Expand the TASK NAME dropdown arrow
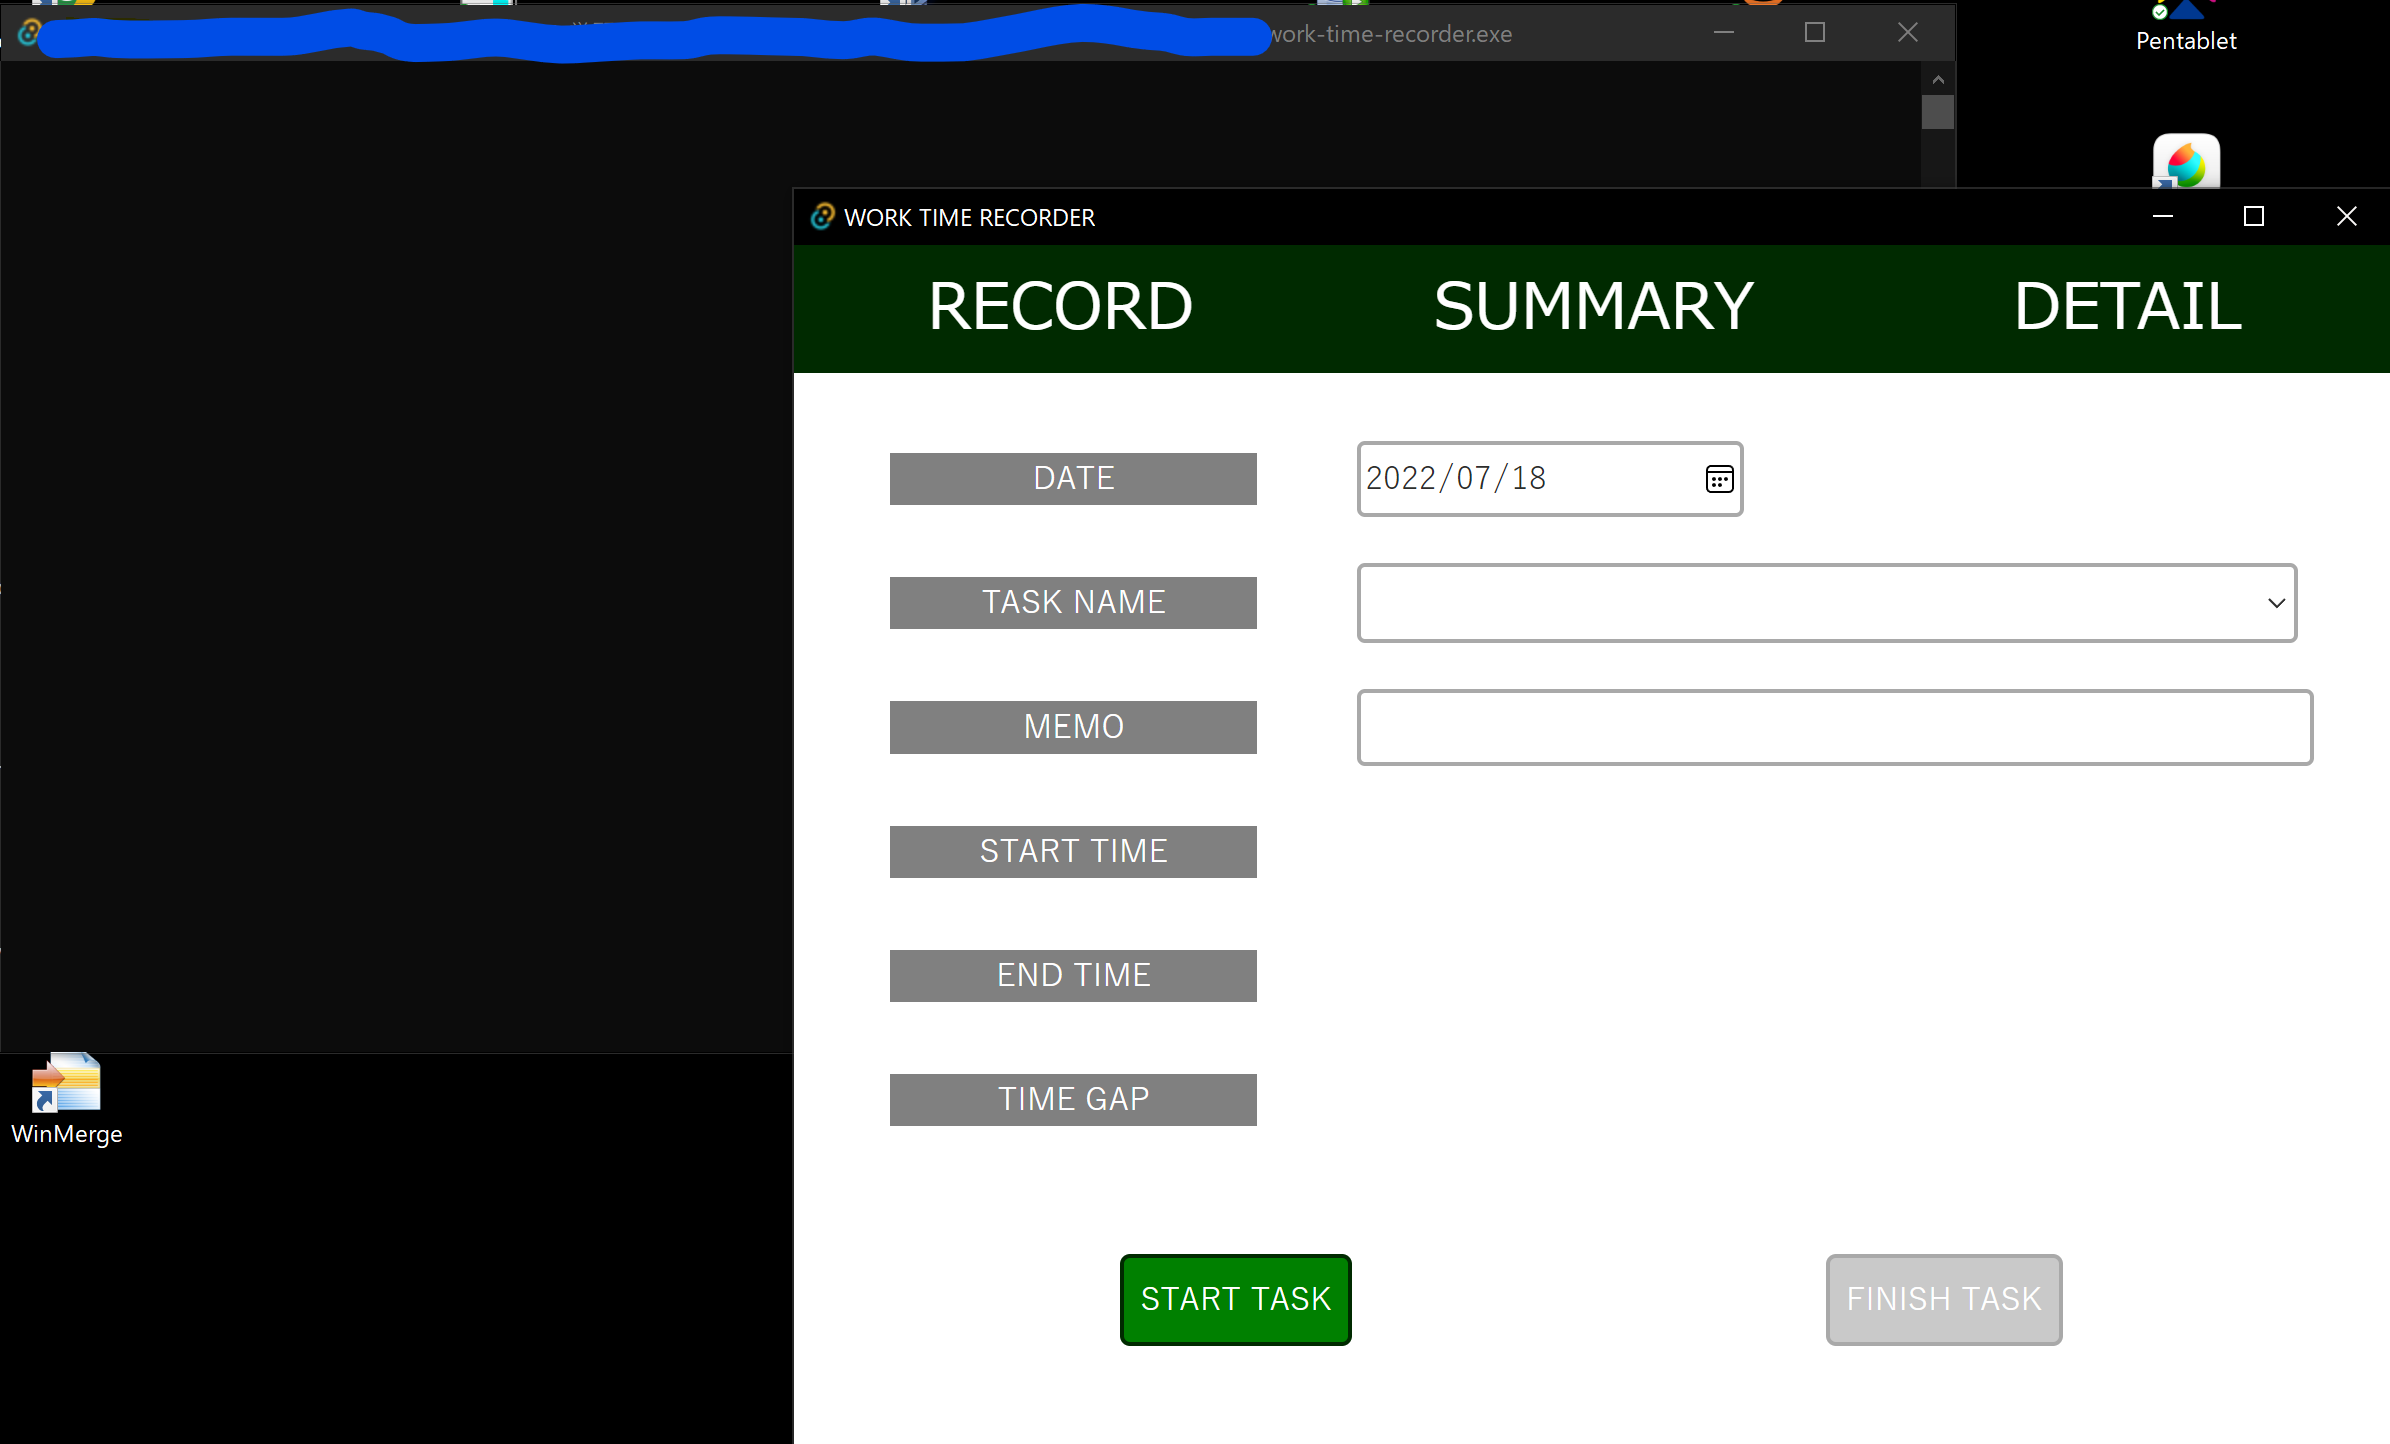 pyautogui.click(x=2276, y=603)
